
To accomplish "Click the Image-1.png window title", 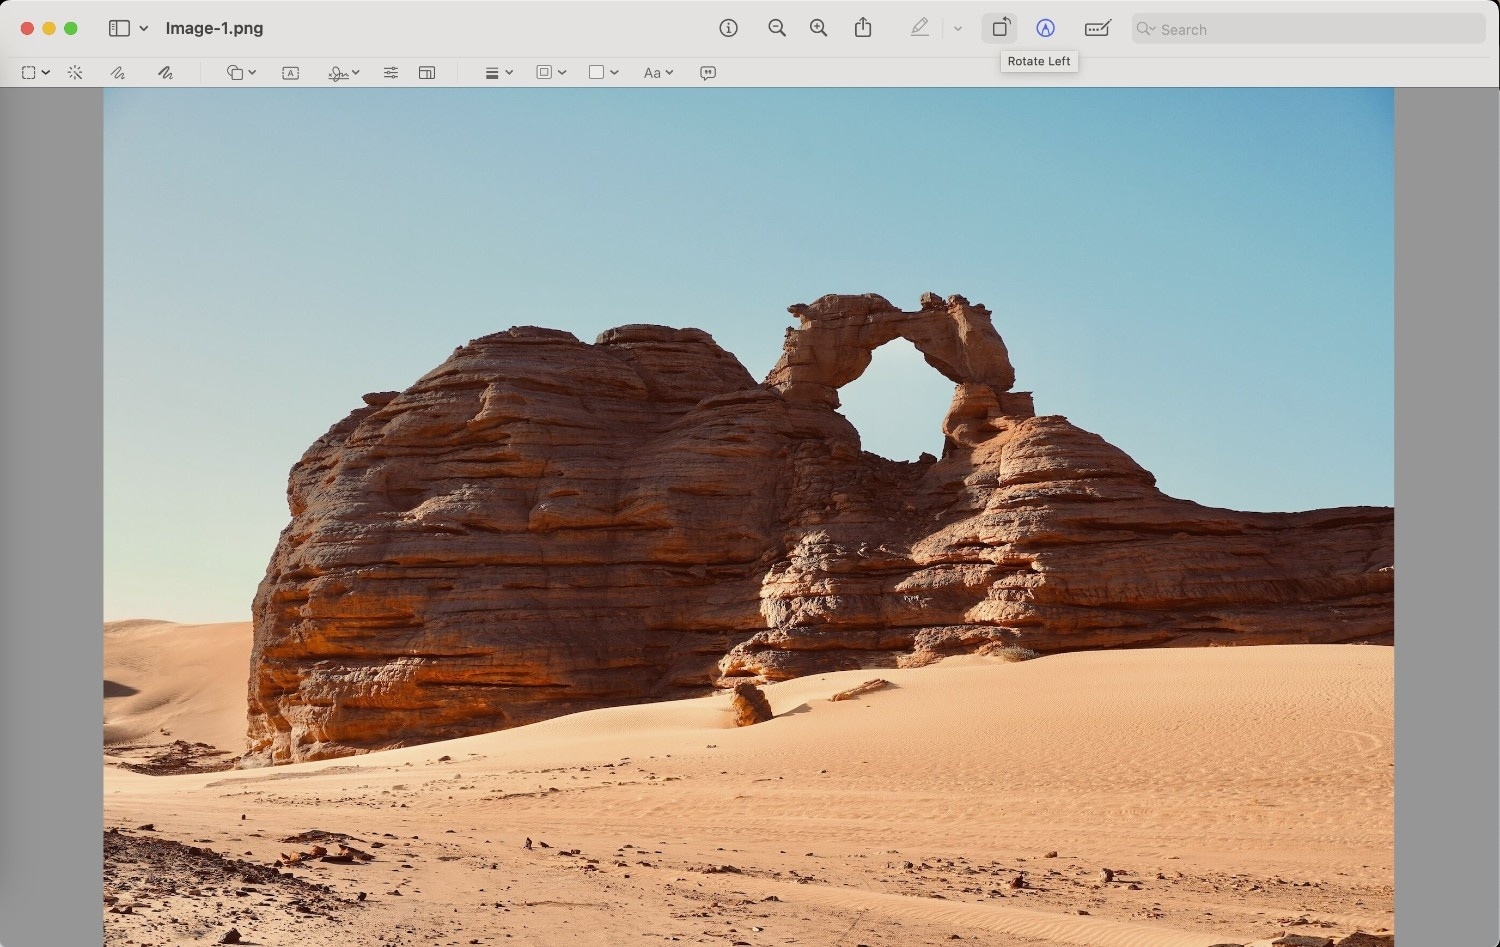I will pos(214,28).
